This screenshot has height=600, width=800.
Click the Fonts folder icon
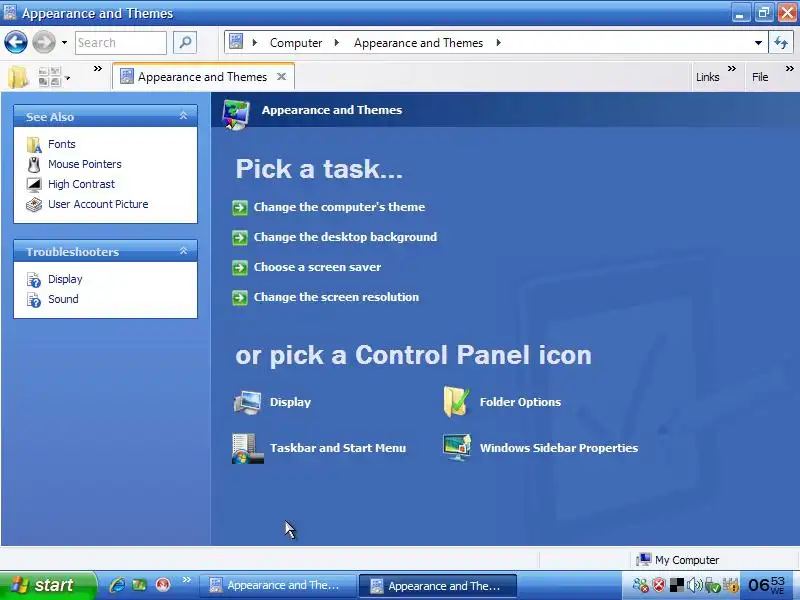[34, 145]
